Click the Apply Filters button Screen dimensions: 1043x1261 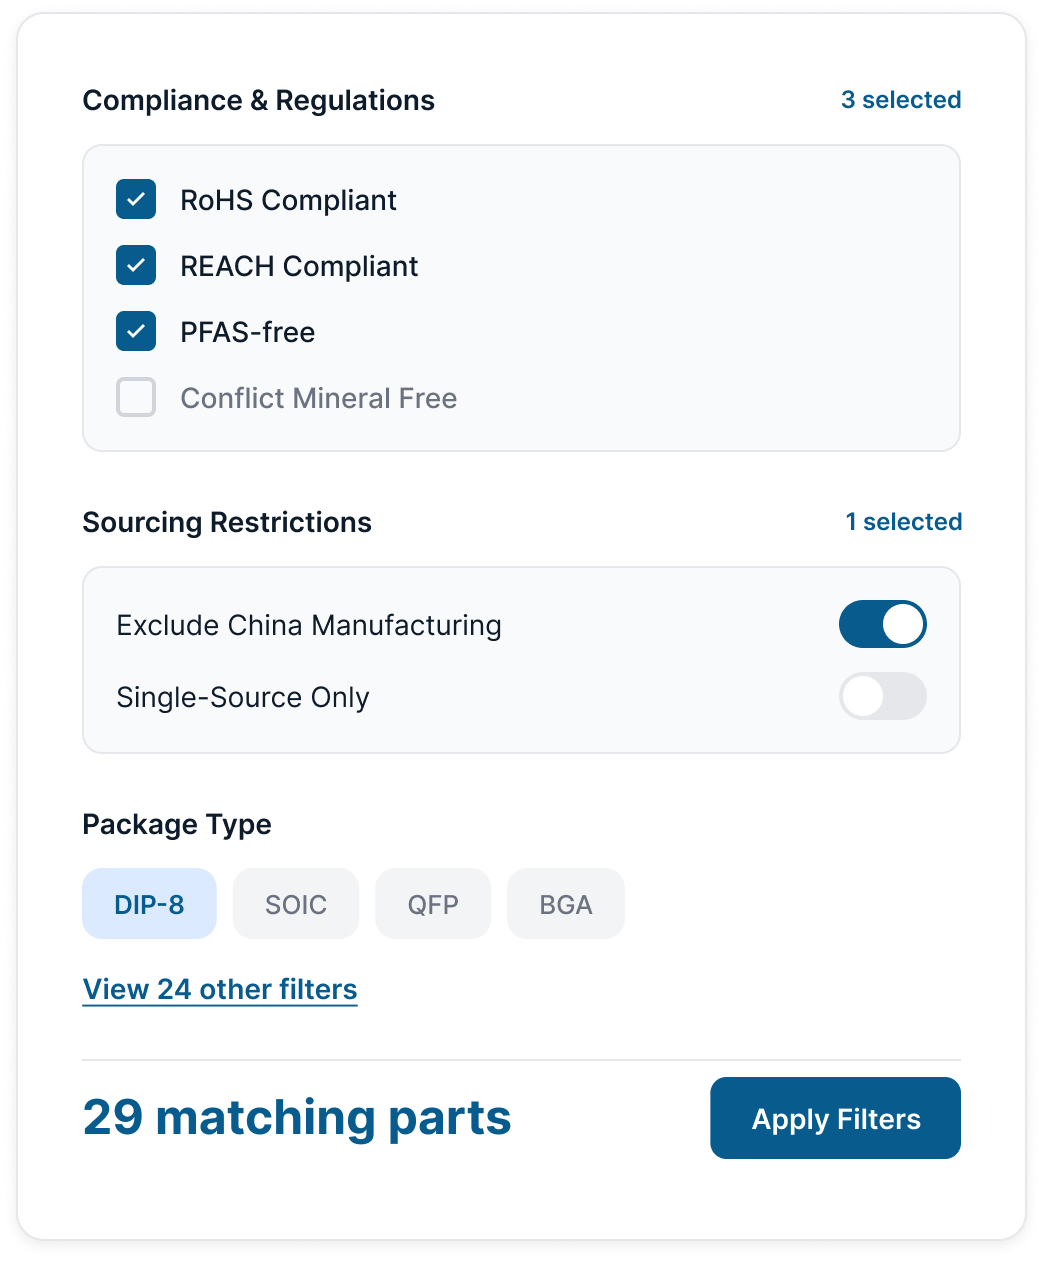coord(834,1118)
